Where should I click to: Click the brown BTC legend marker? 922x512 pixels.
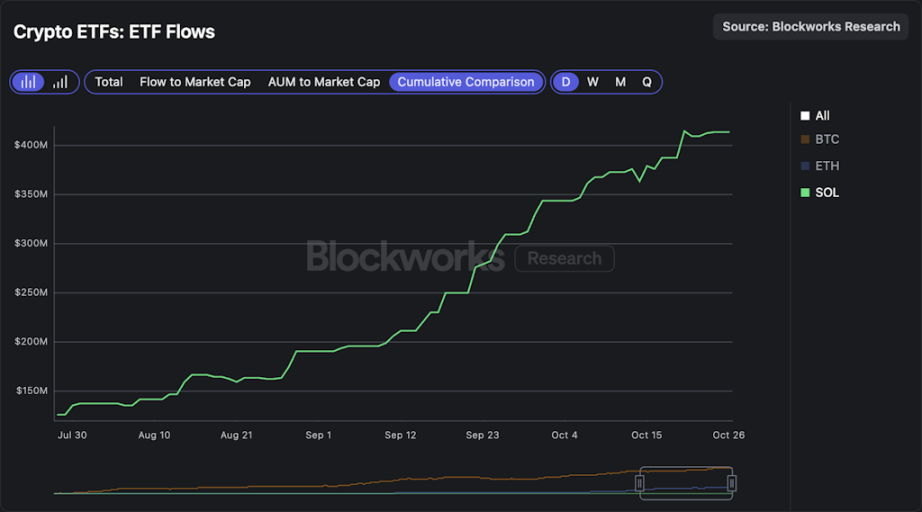point(805,140)
